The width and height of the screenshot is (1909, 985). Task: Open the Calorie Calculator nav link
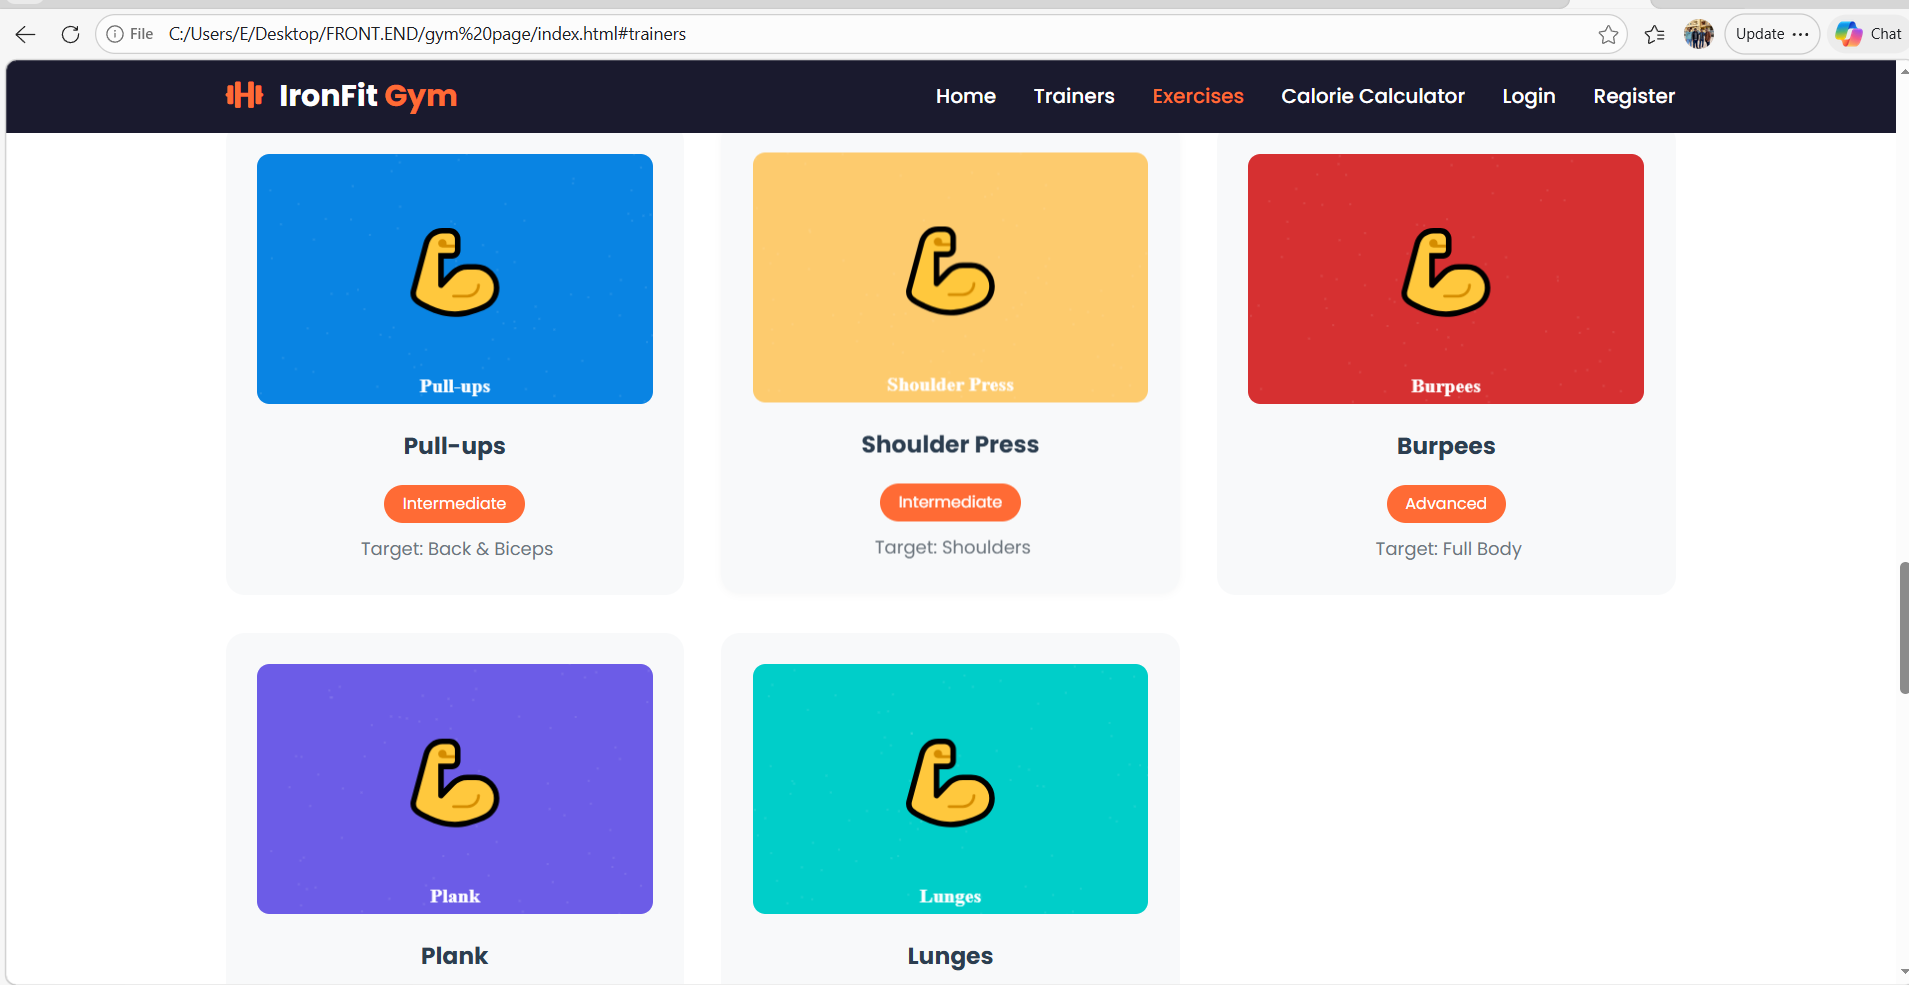pyautogui.click(x=1373, y=96)
